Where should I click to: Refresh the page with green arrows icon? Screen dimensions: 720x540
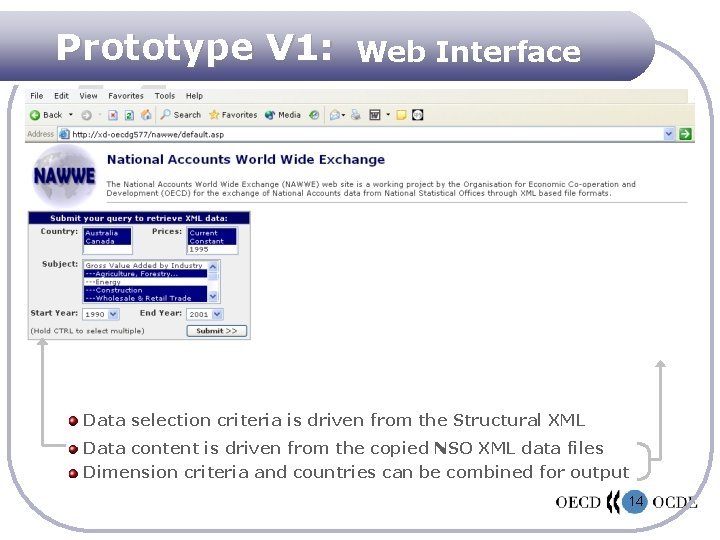(129, 115)
